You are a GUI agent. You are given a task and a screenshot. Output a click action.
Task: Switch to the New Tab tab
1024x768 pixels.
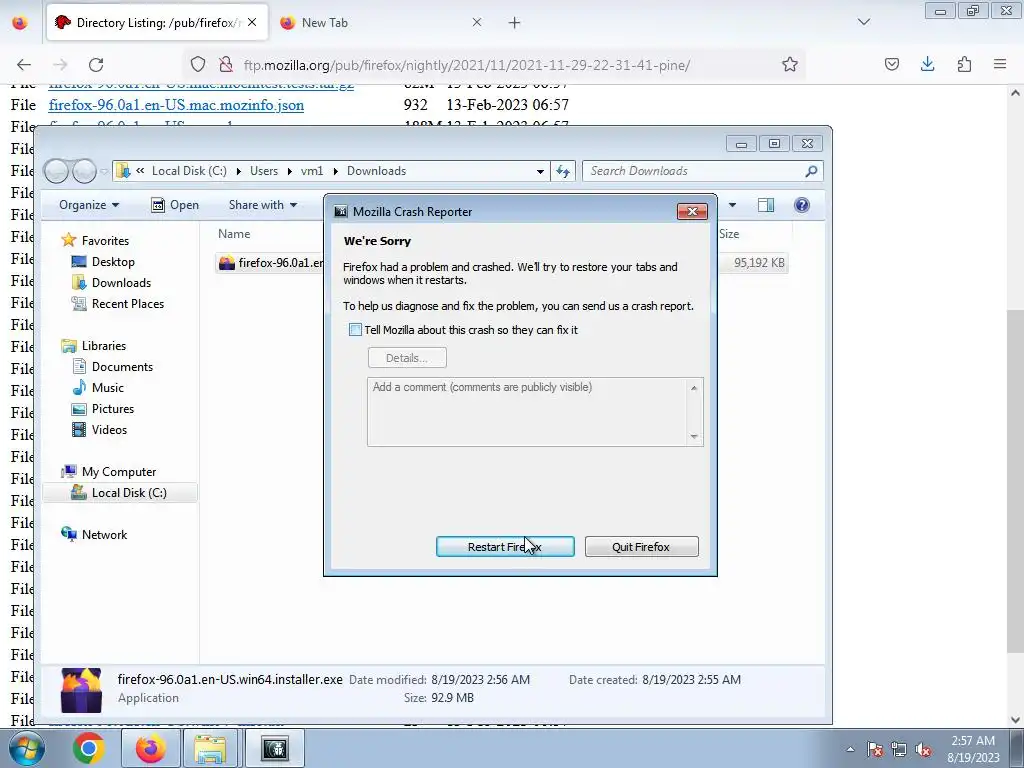(379, 23)
